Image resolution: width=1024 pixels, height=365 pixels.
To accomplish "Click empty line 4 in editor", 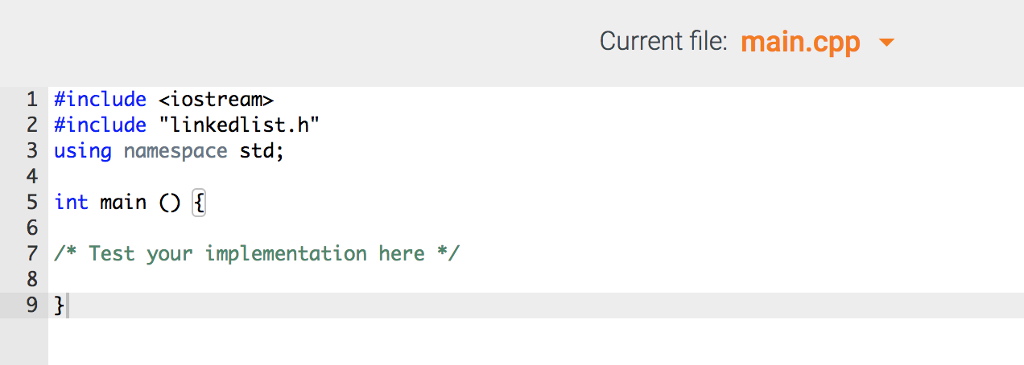I will [536, 177].
